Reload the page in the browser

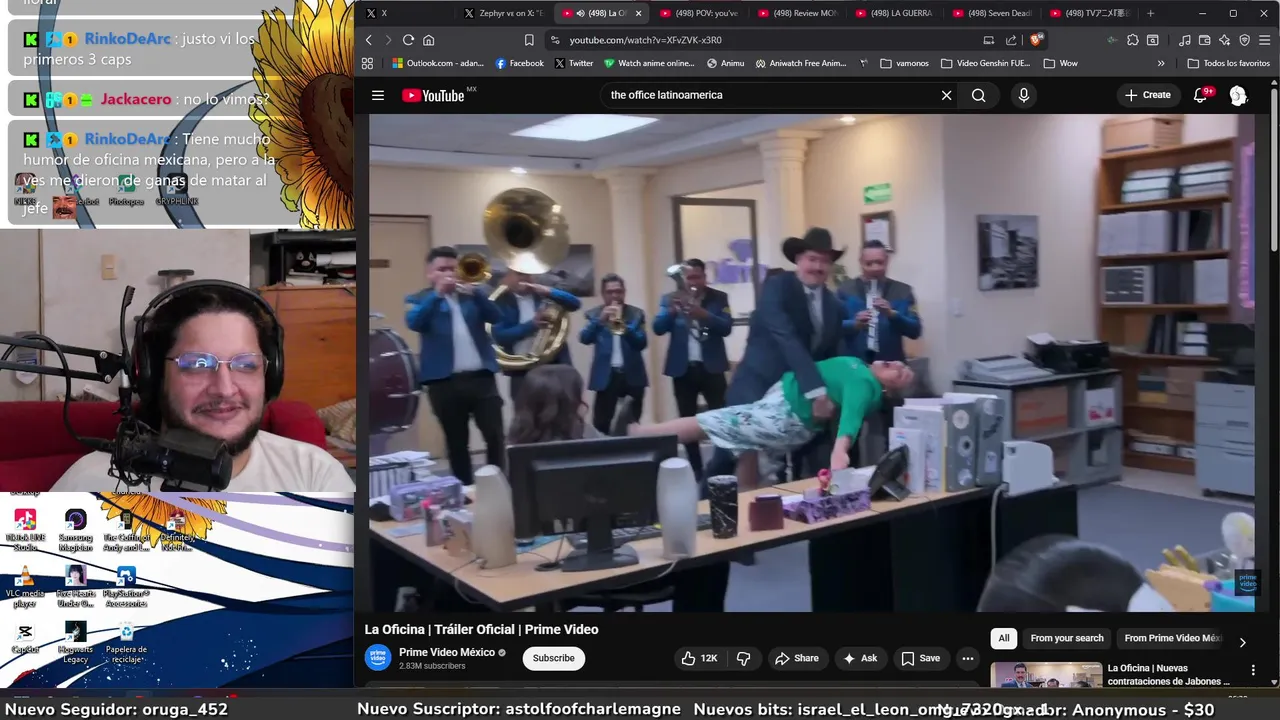408,40
